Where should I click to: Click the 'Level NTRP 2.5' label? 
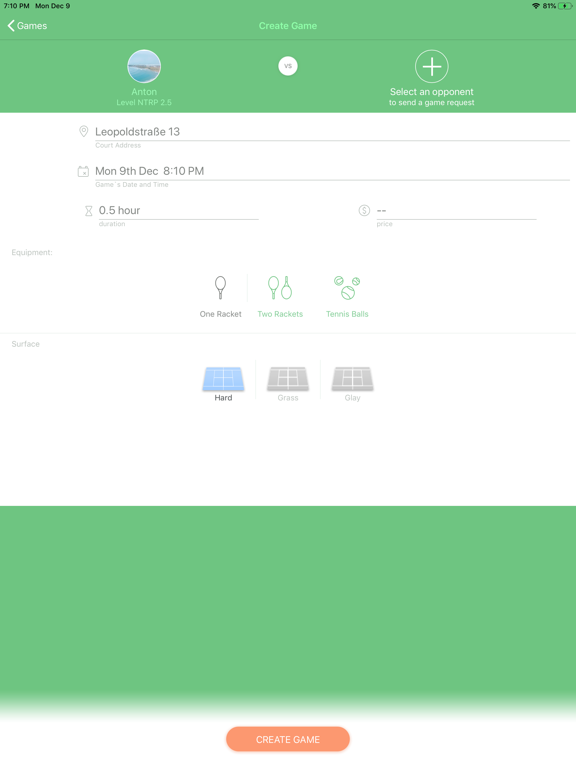pyautogui.click(x=144, y=102)
